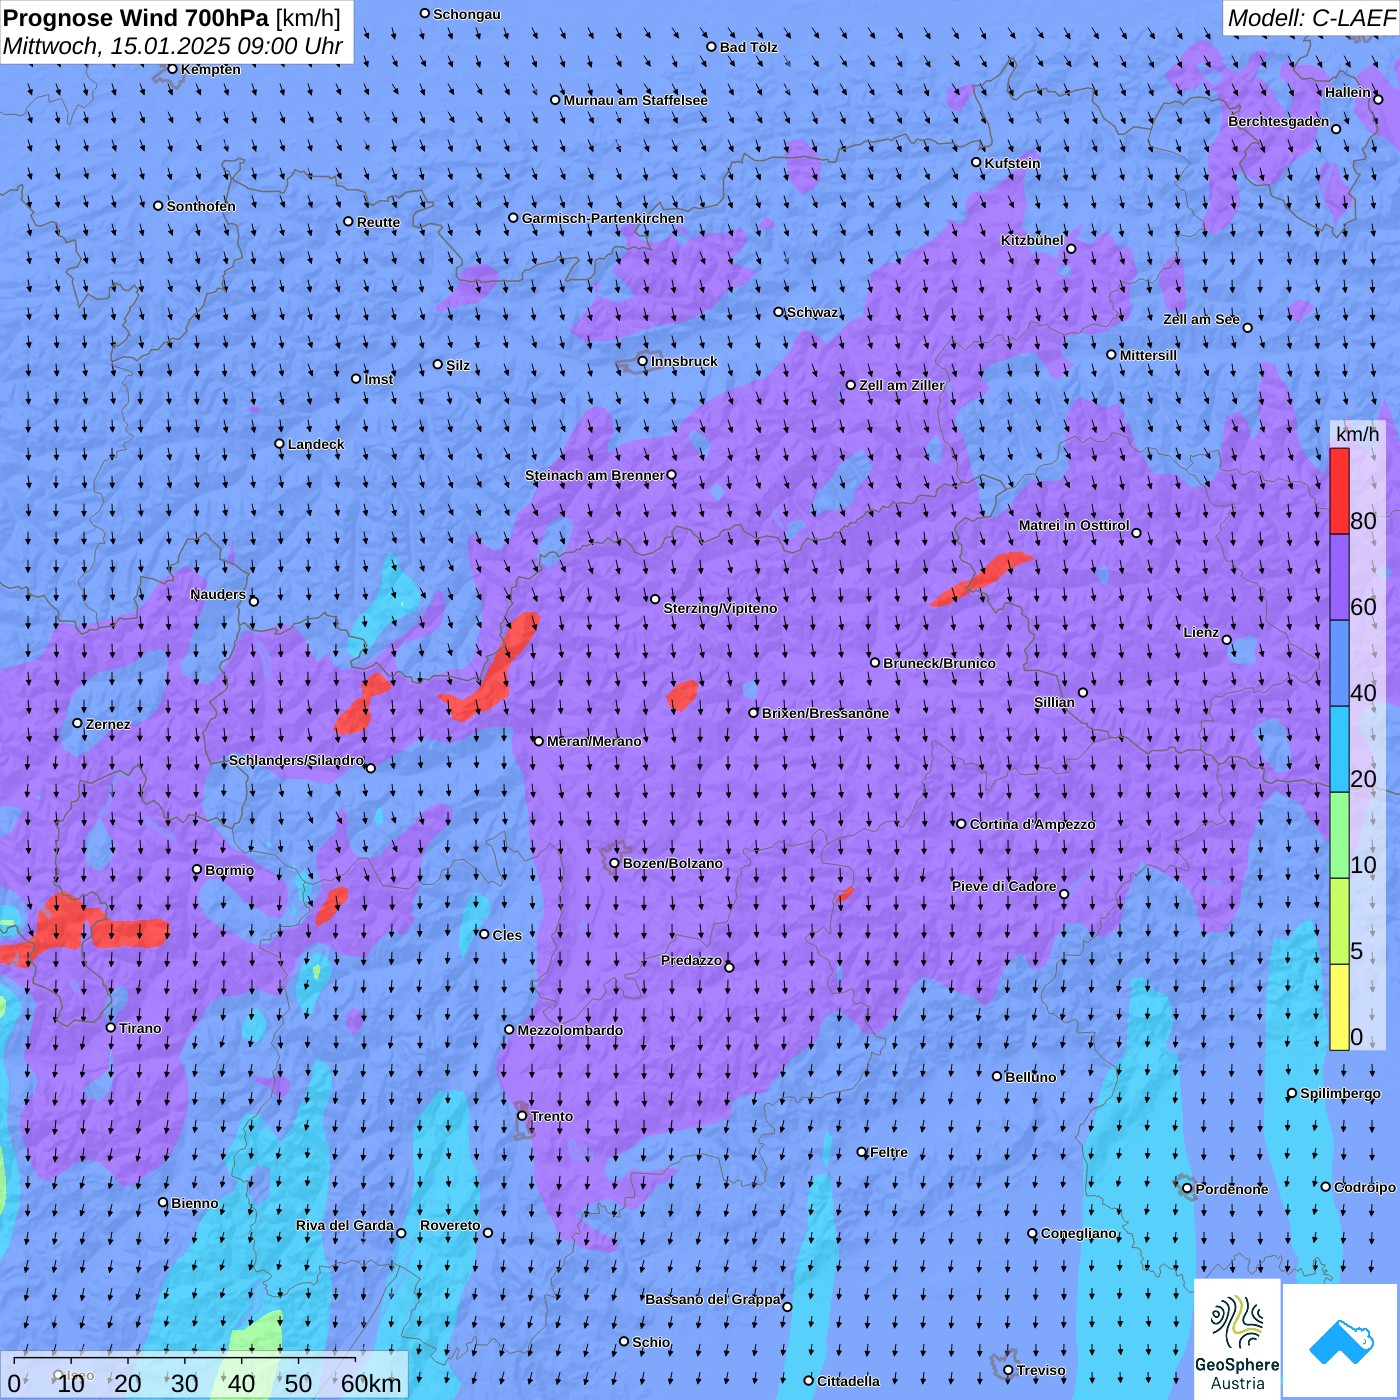Click the Garmisch-Partenkirchen label
The image size is (1400, 1400).
pyautogui.click(x=603, y=218)
